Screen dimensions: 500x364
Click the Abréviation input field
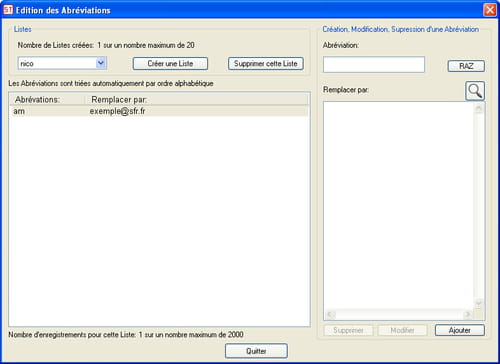tap(374, 64)
